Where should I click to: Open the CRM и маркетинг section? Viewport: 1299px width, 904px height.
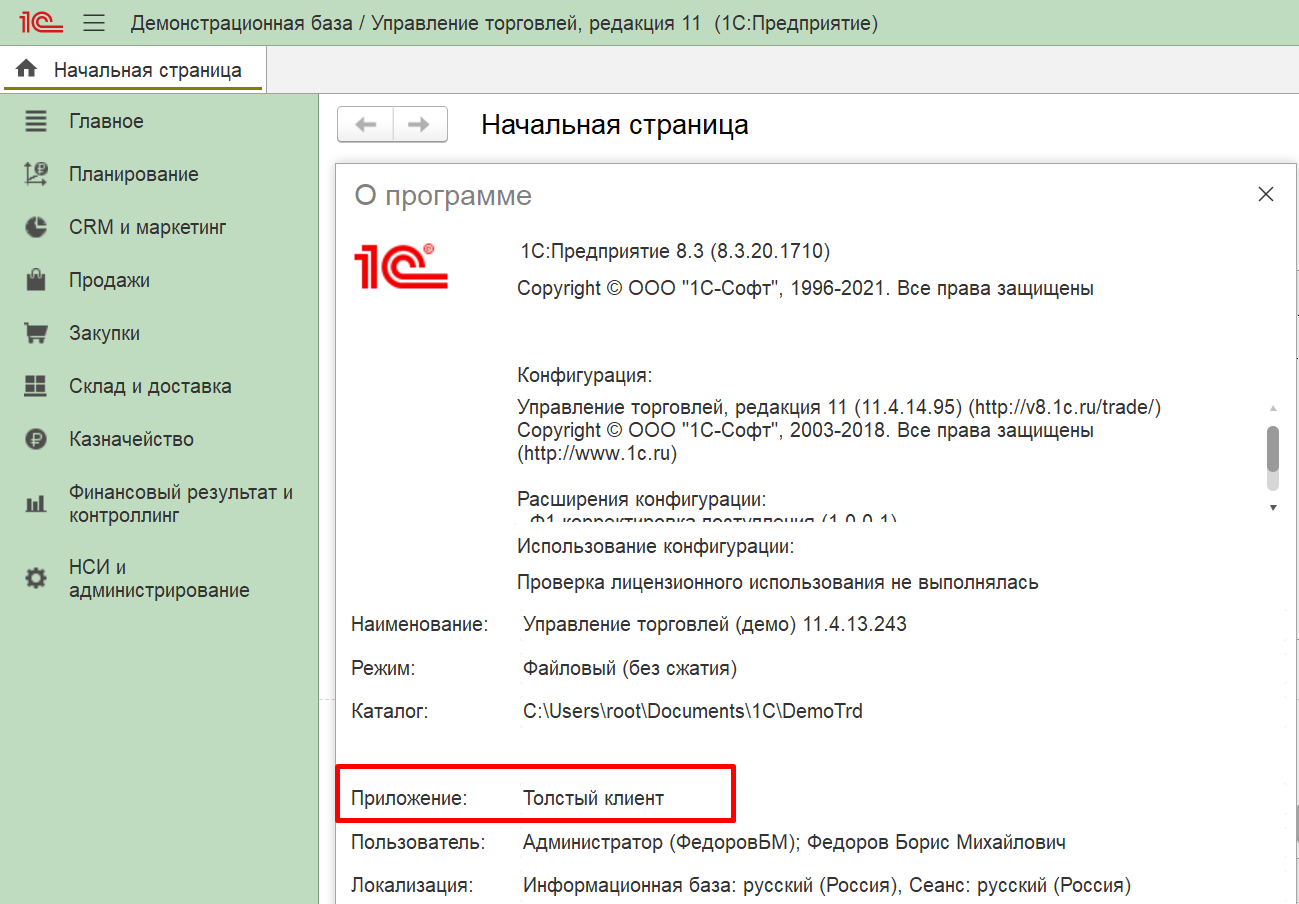pyautogui.click(x=148, y=227)
